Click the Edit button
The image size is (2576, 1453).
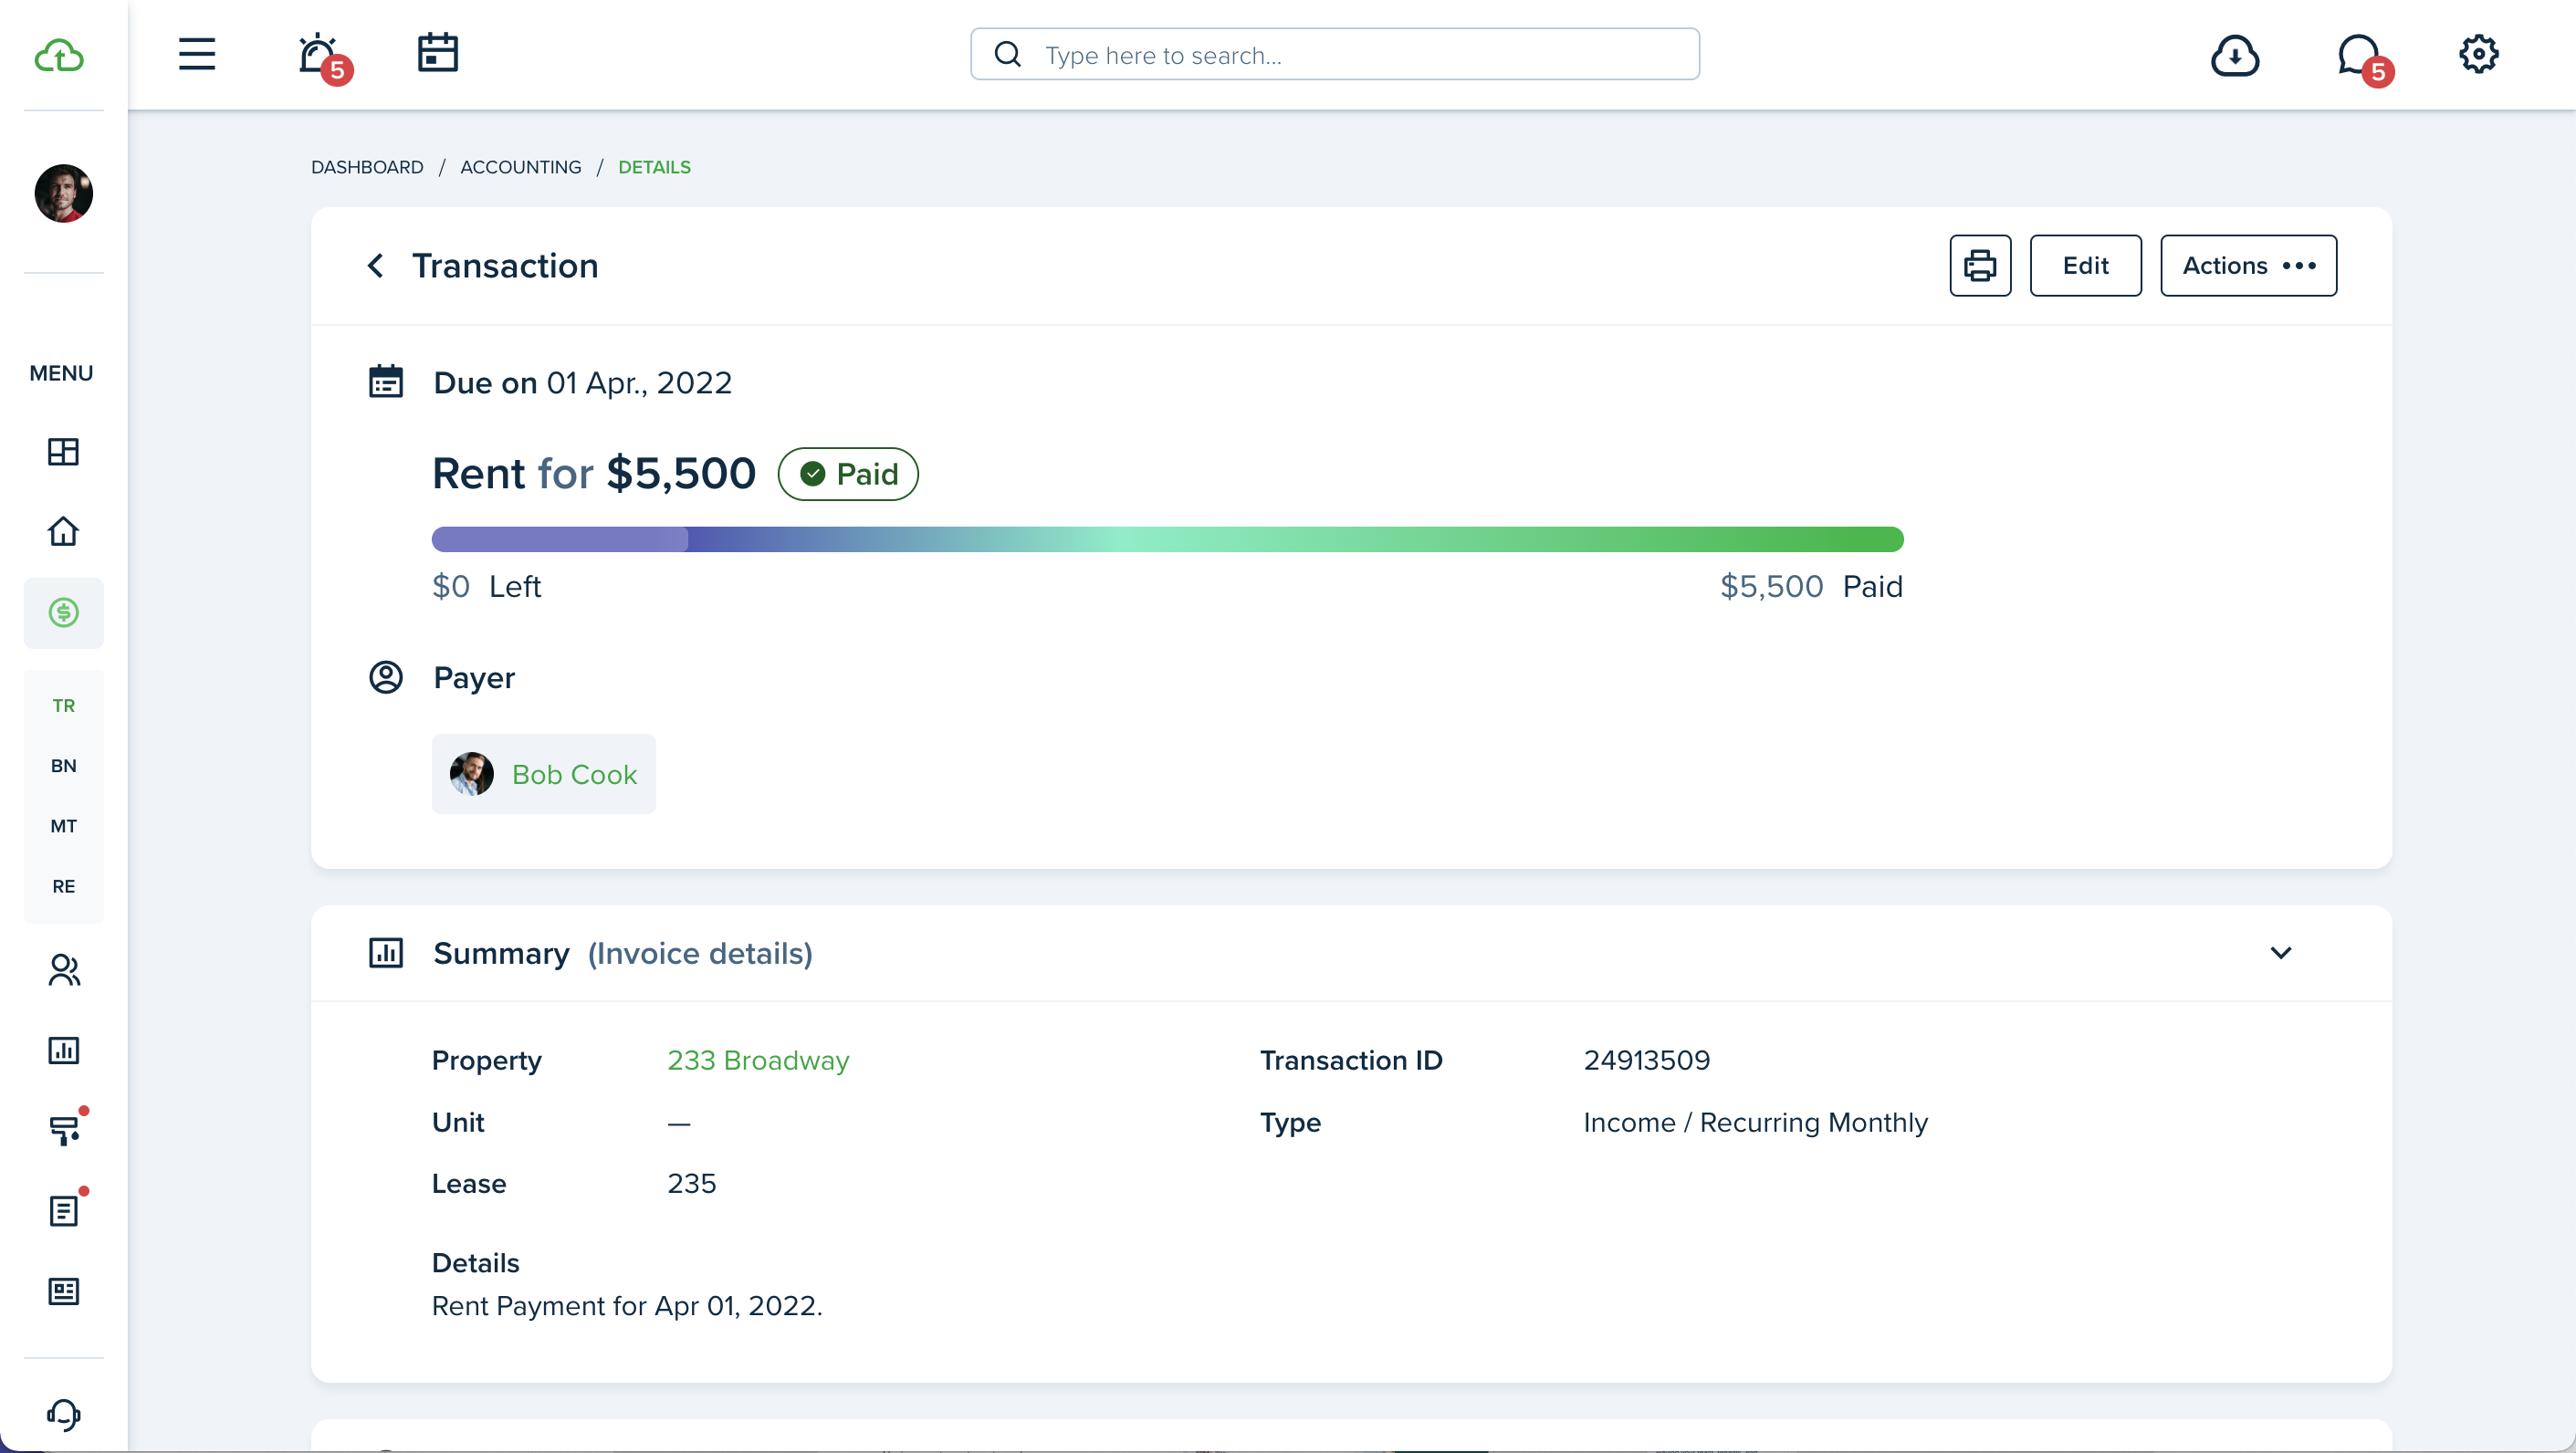(x=2084, y=266)
